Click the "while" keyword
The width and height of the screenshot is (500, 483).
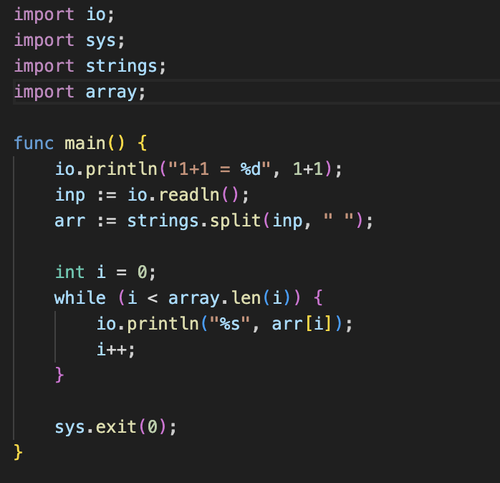(80, 298)
